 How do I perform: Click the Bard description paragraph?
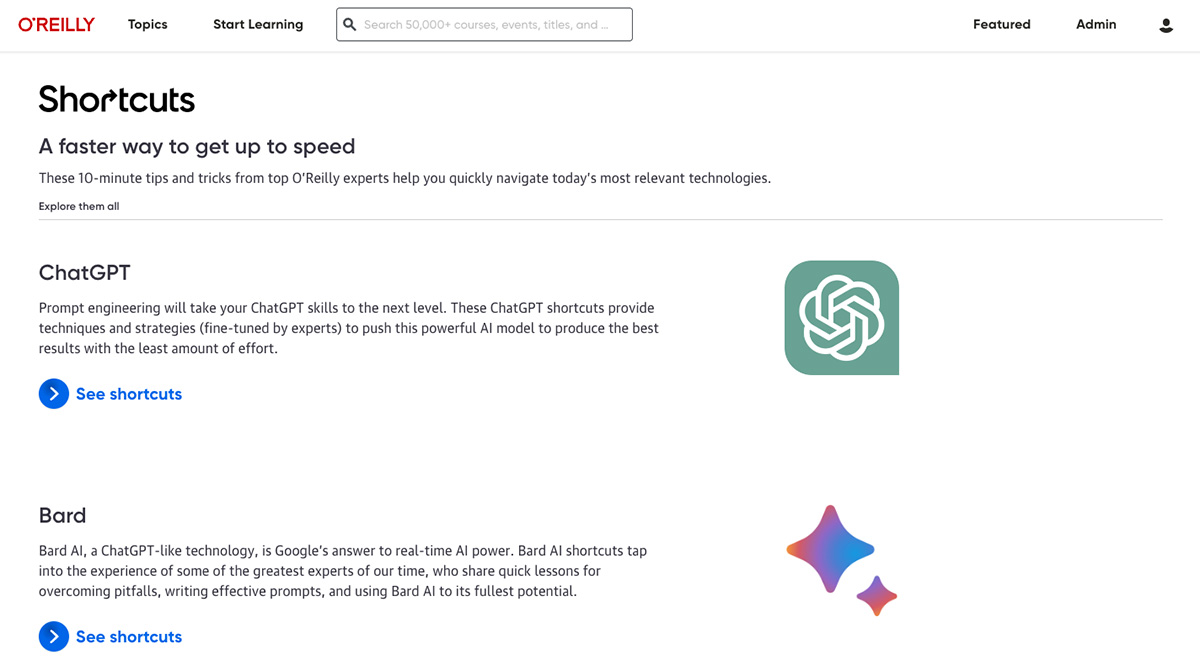(x=345, y=571)
